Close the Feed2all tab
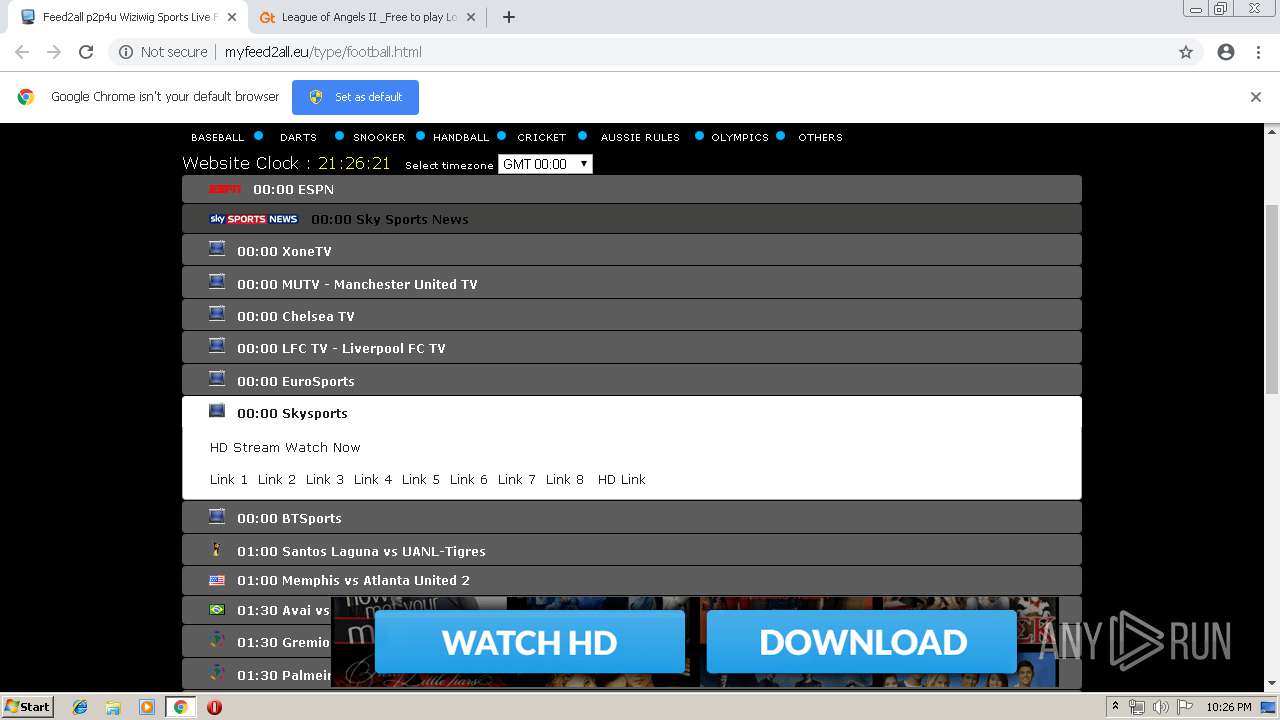This screenshot has height=720, width=1280. pos(232,17)
